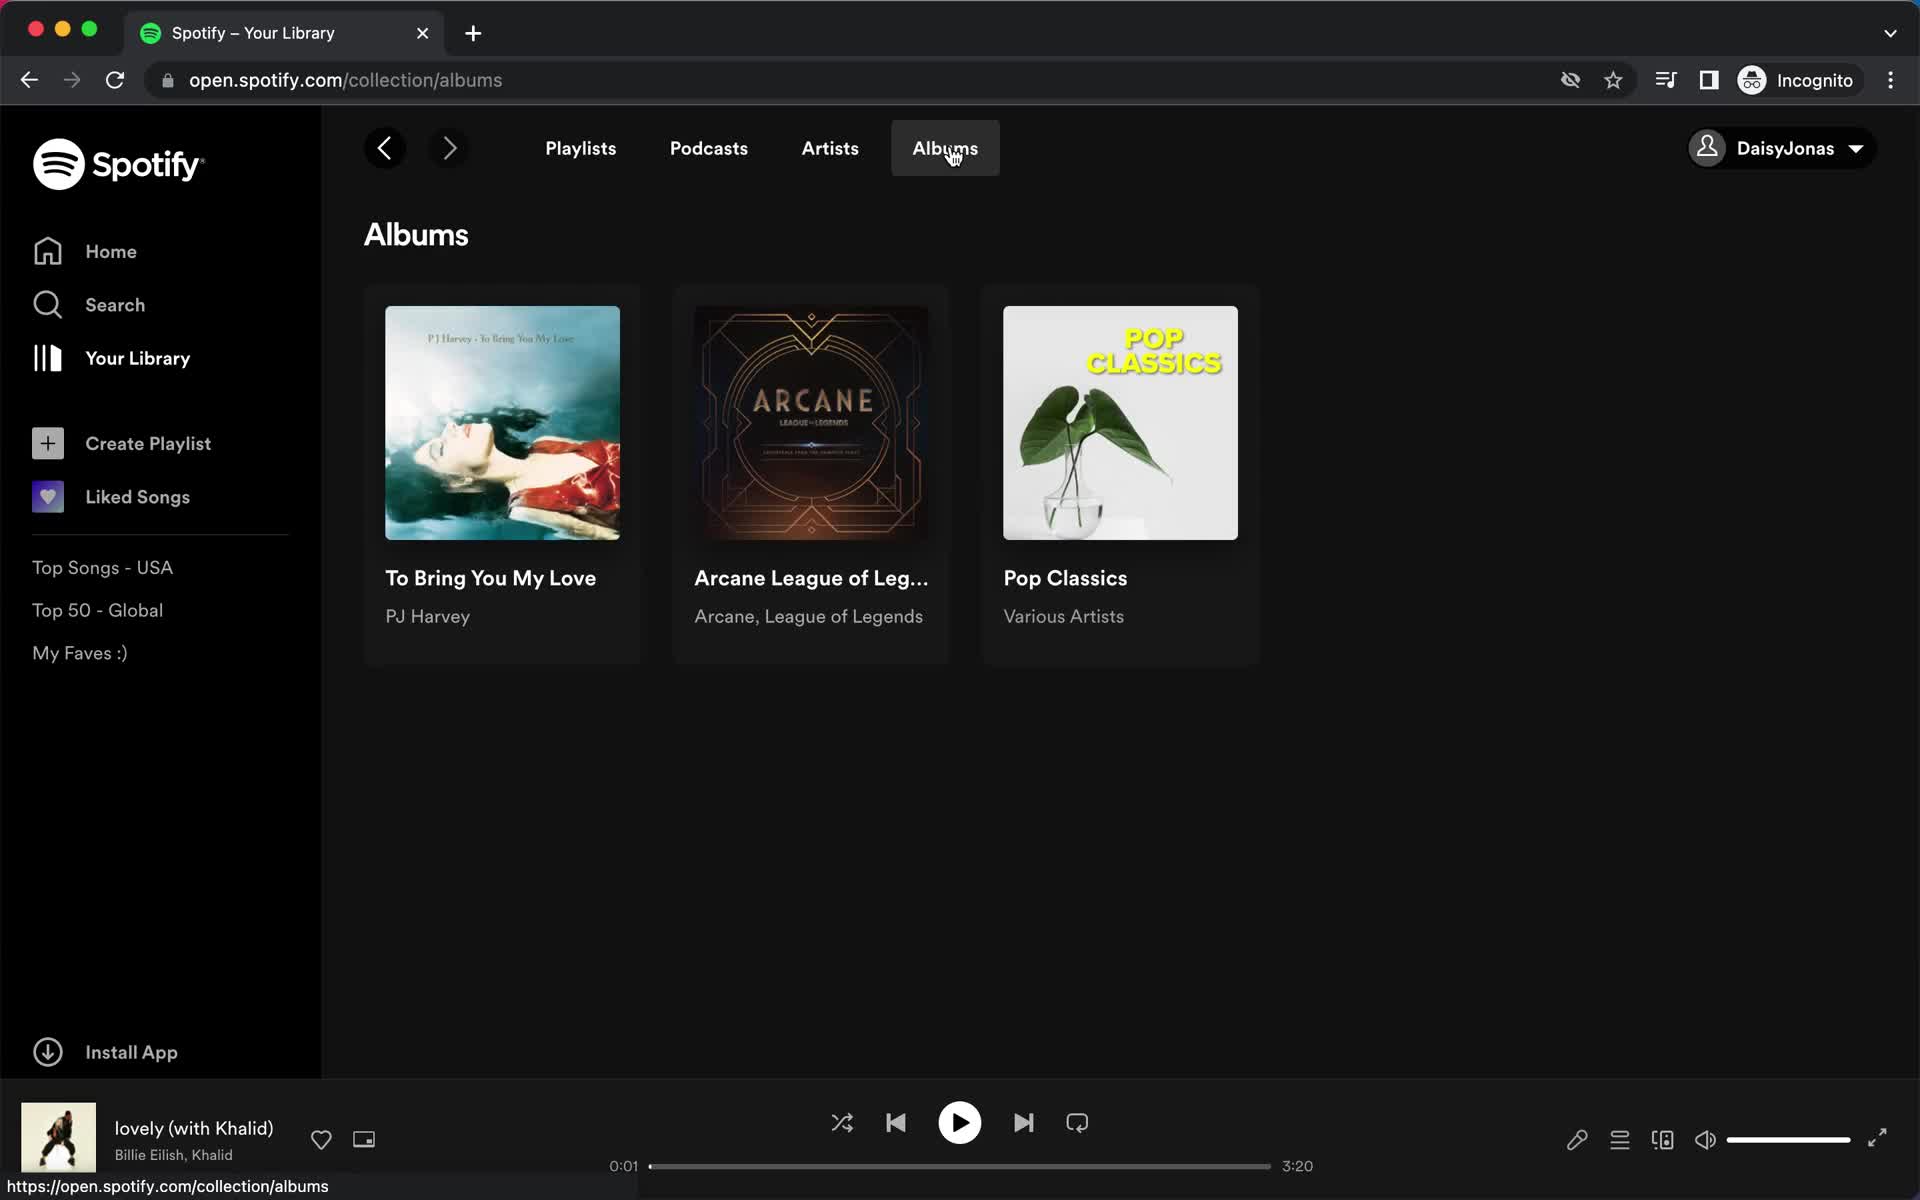Click the queue list icon

[1620, 1139]
